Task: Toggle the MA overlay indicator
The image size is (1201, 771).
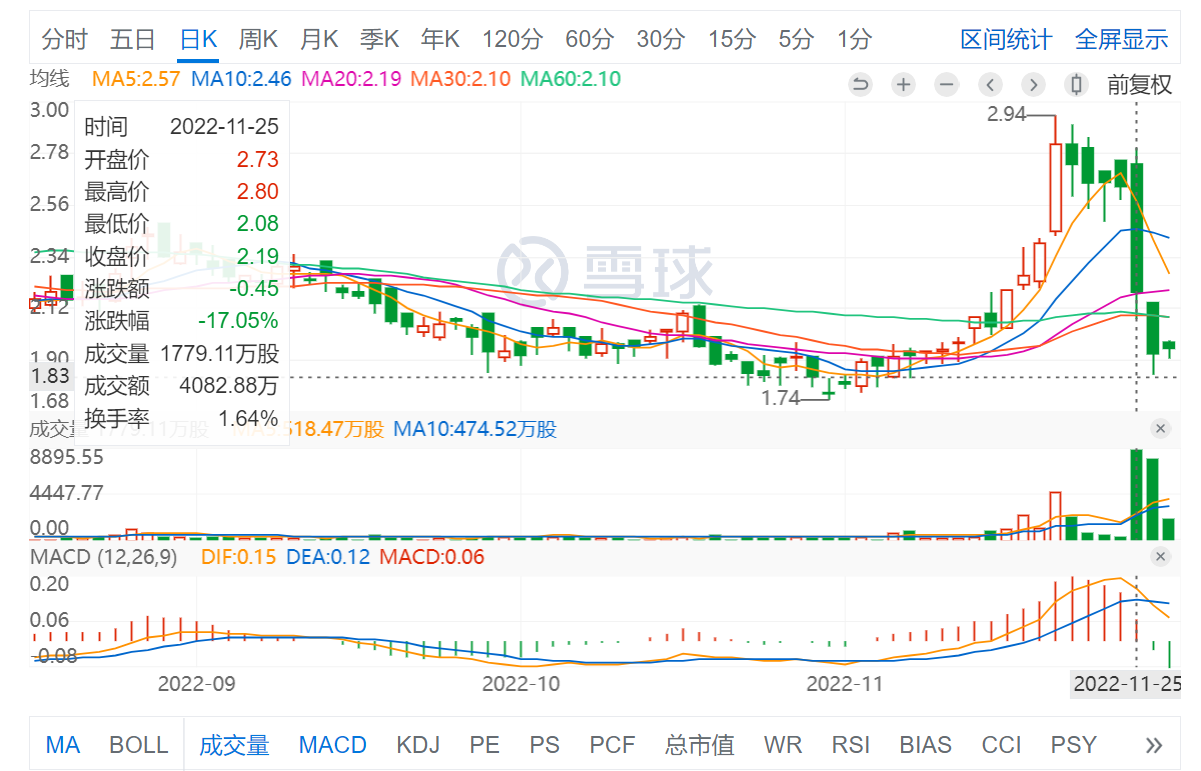Action: (63, 745)
